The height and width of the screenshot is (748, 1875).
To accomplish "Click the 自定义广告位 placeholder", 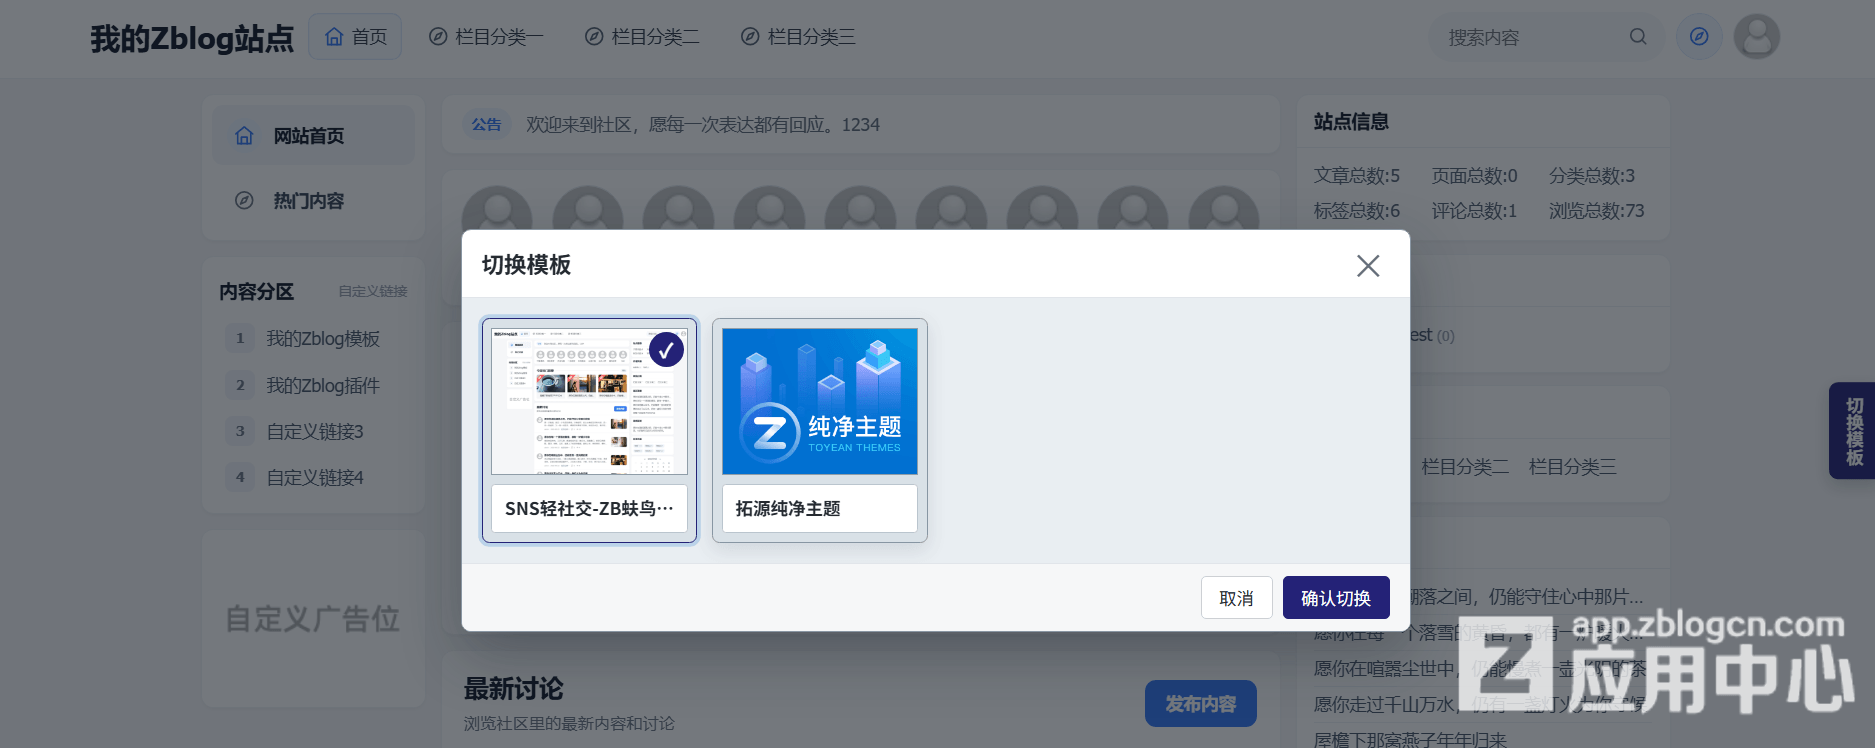I will [x=313, y=619].
